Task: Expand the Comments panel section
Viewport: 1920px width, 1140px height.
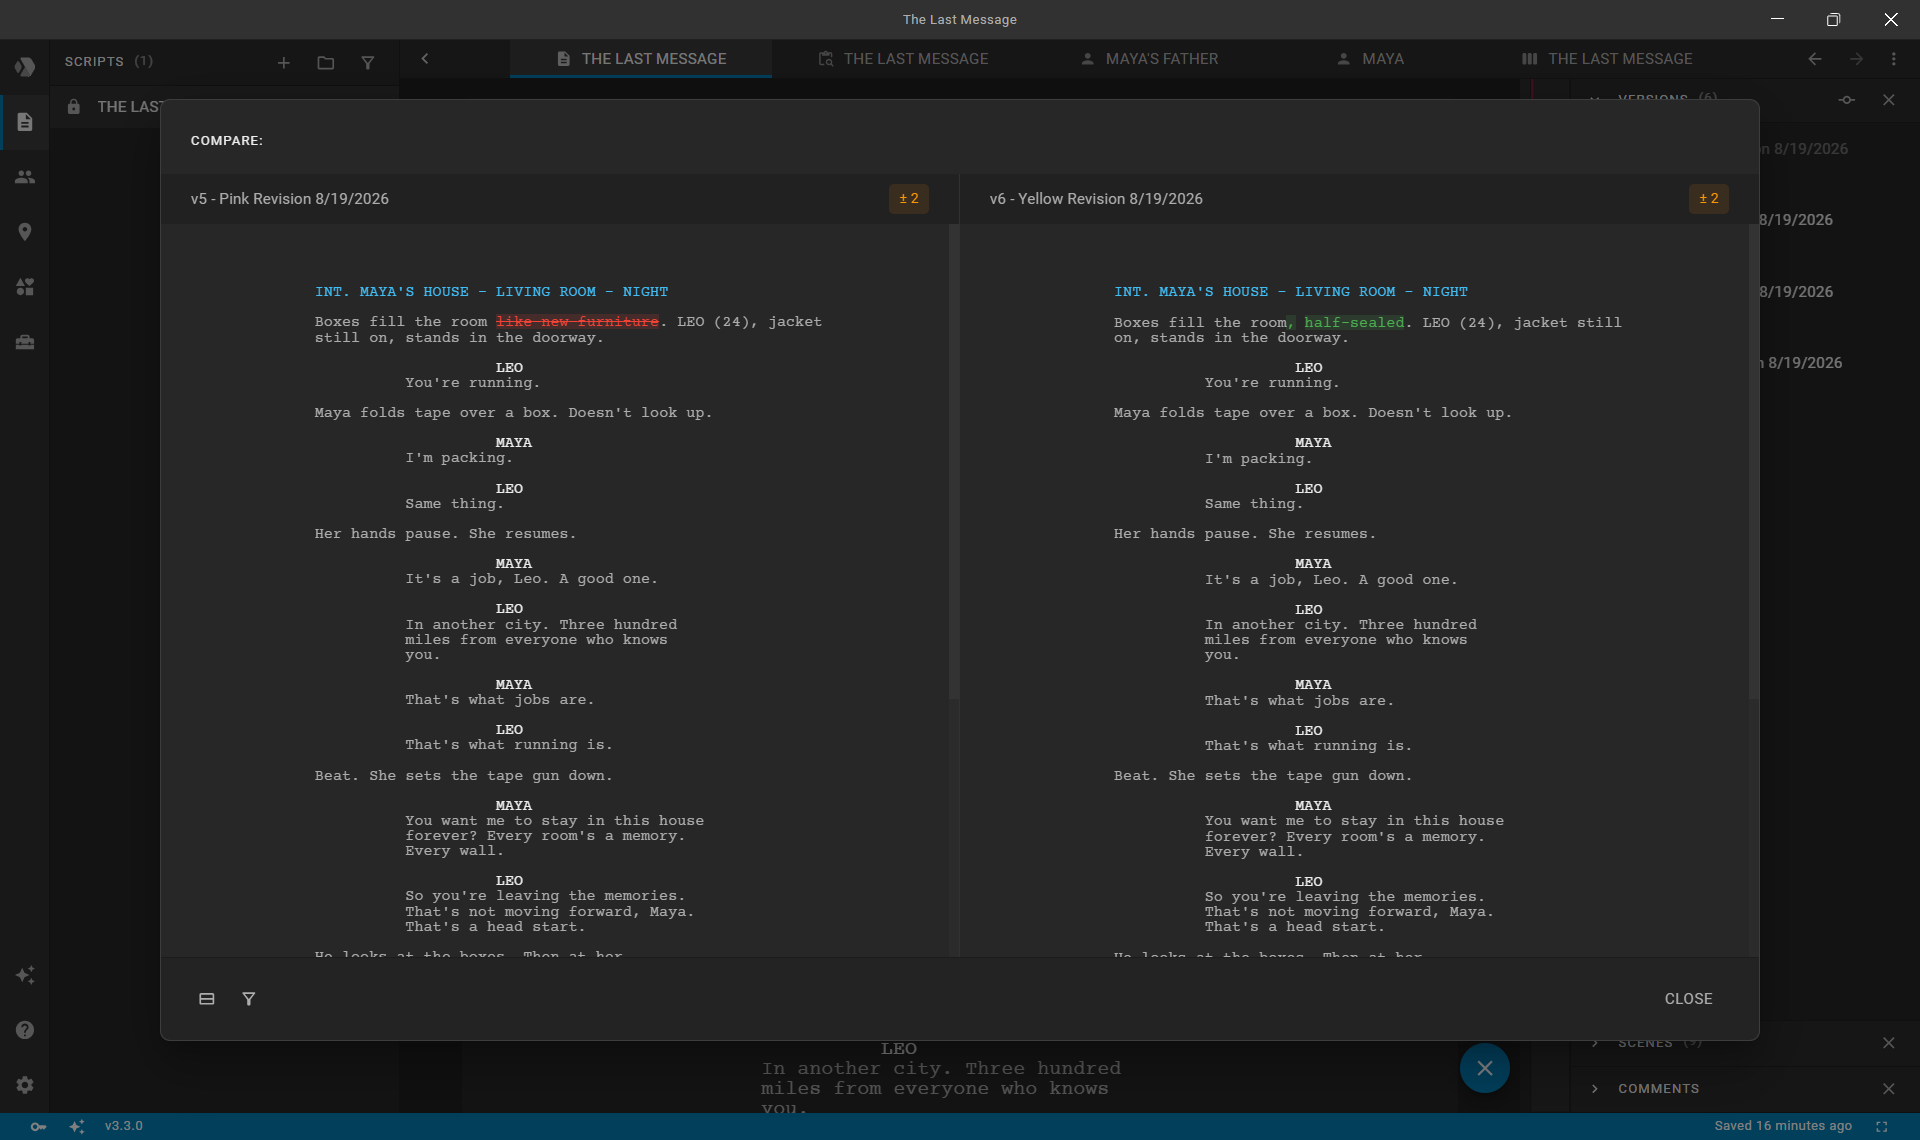Action: click(1595, 1089)
